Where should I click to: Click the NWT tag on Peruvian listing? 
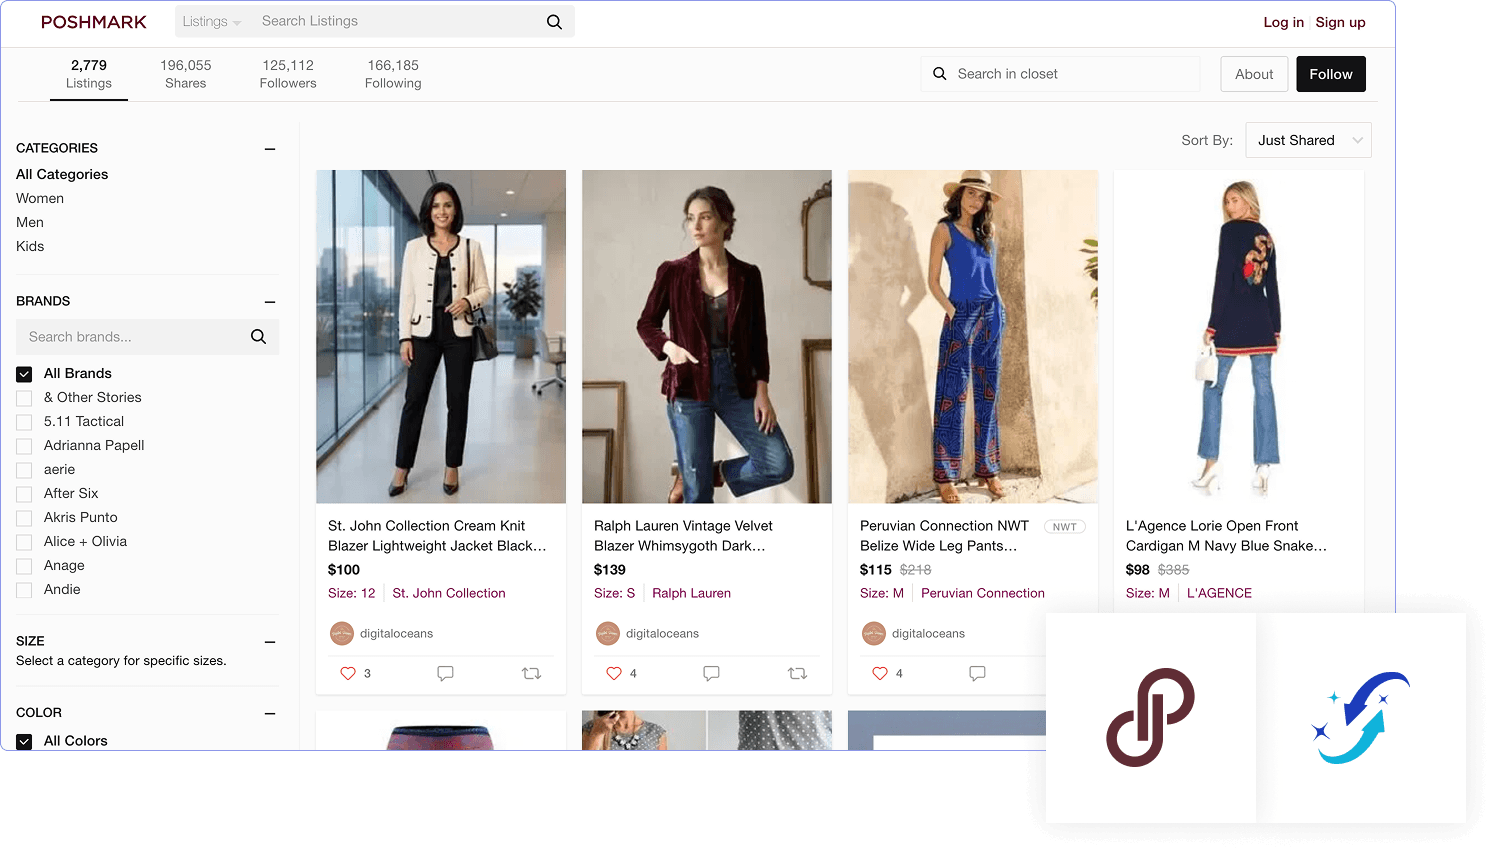point(1065,527)
